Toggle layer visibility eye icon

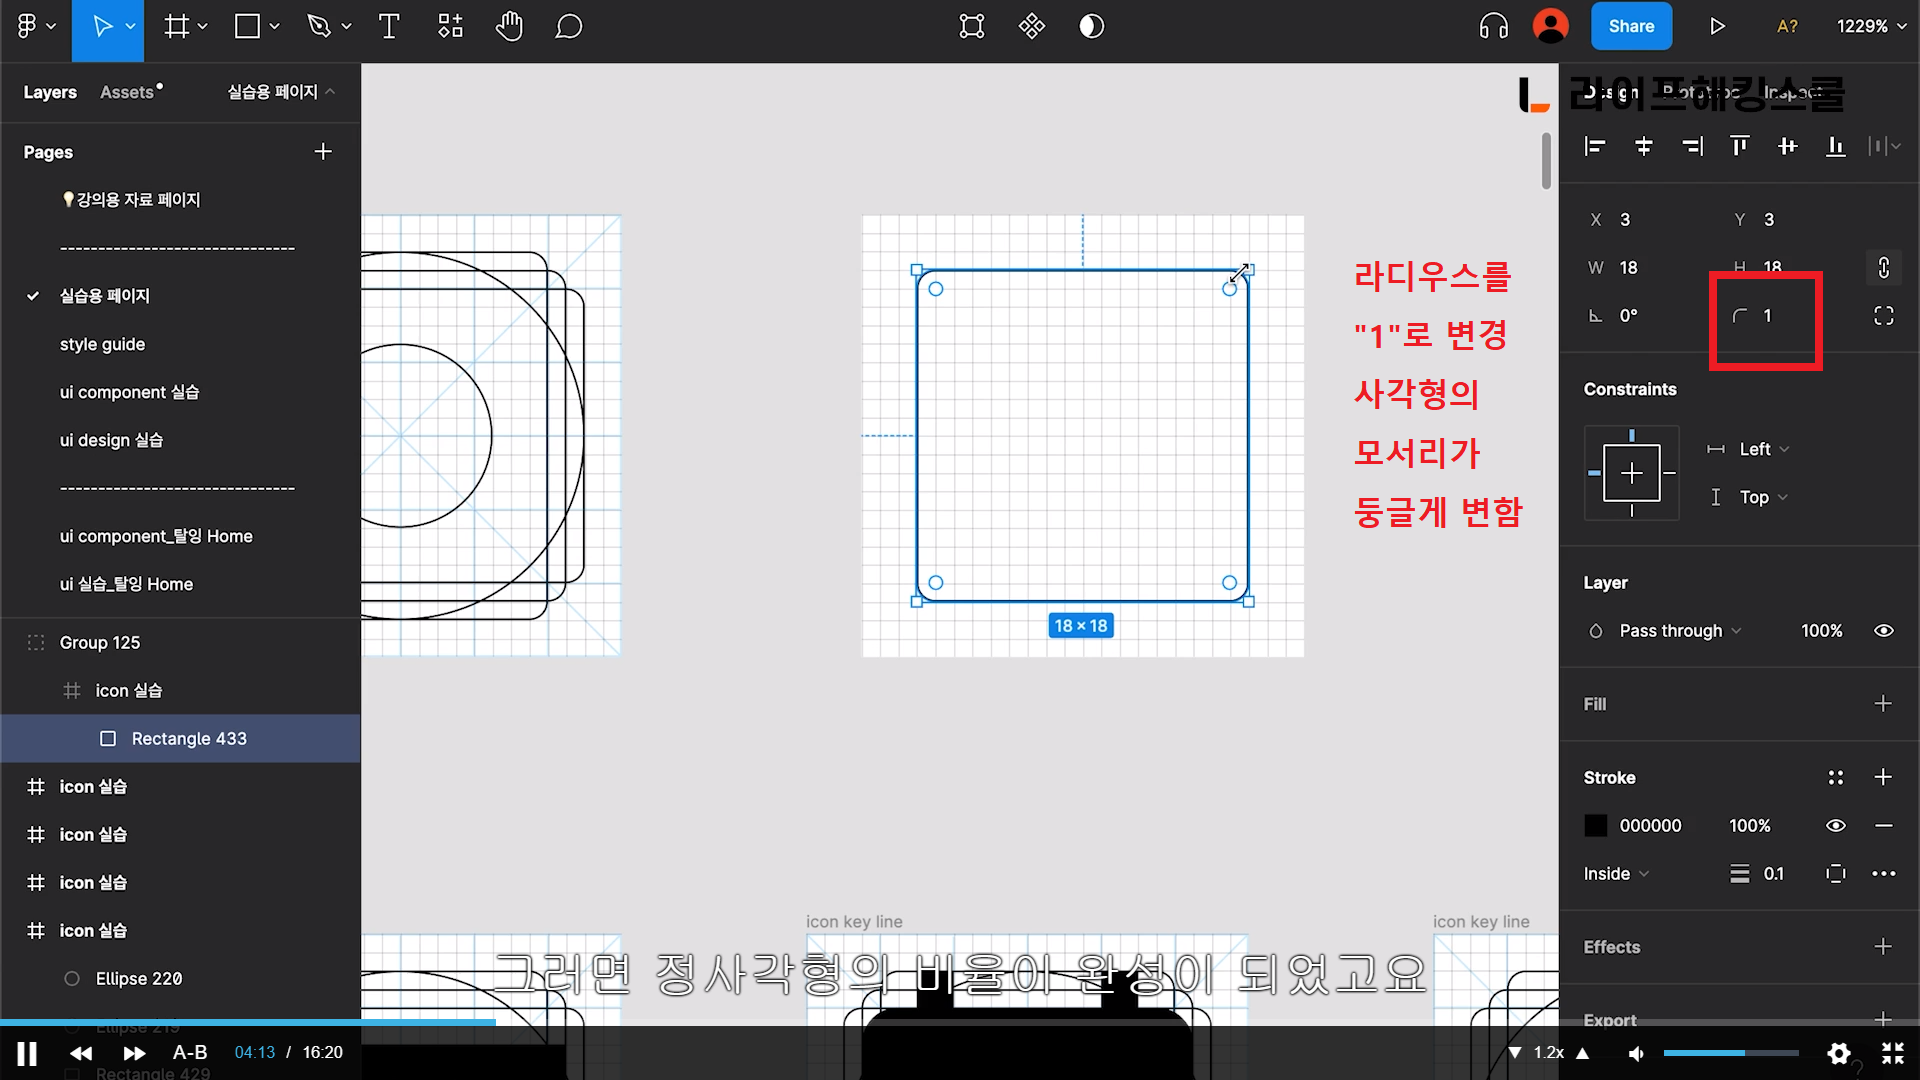coord(1883,631)
